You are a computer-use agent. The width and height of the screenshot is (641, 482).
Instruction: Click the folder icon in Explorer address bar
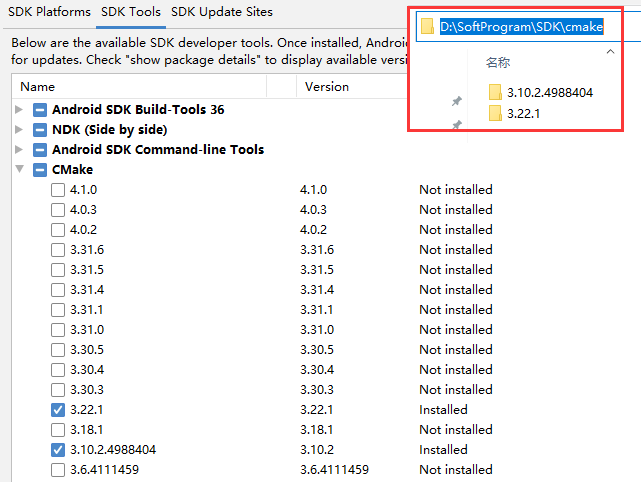(427, 27)
